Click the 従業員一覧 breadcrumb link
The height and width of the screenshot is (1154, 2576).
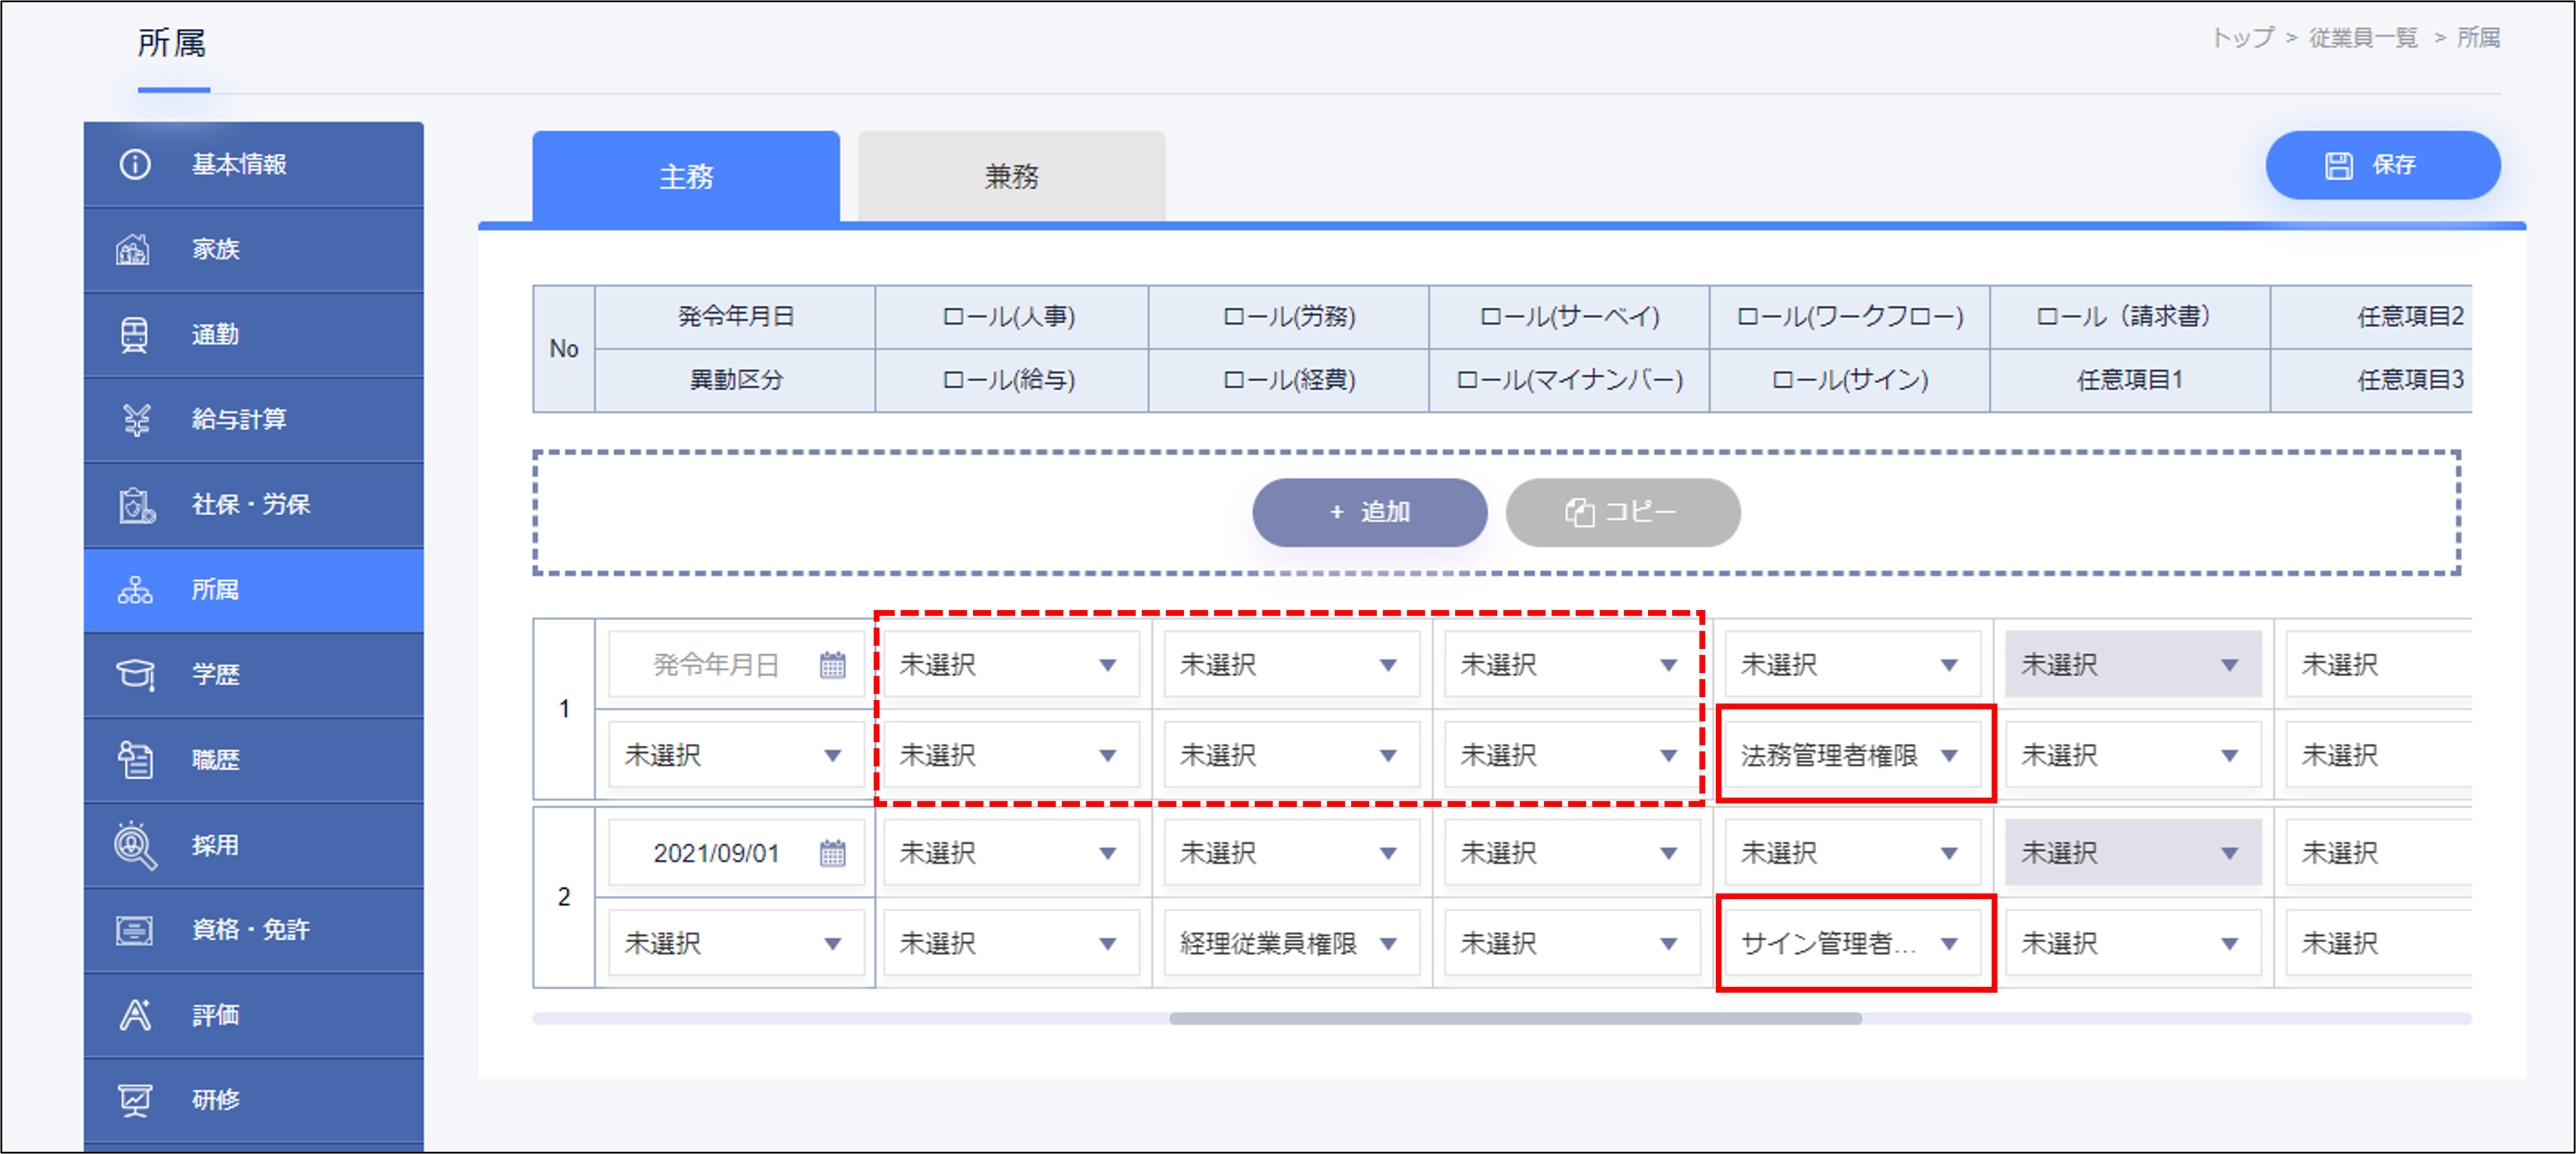tap(2362, 38)
